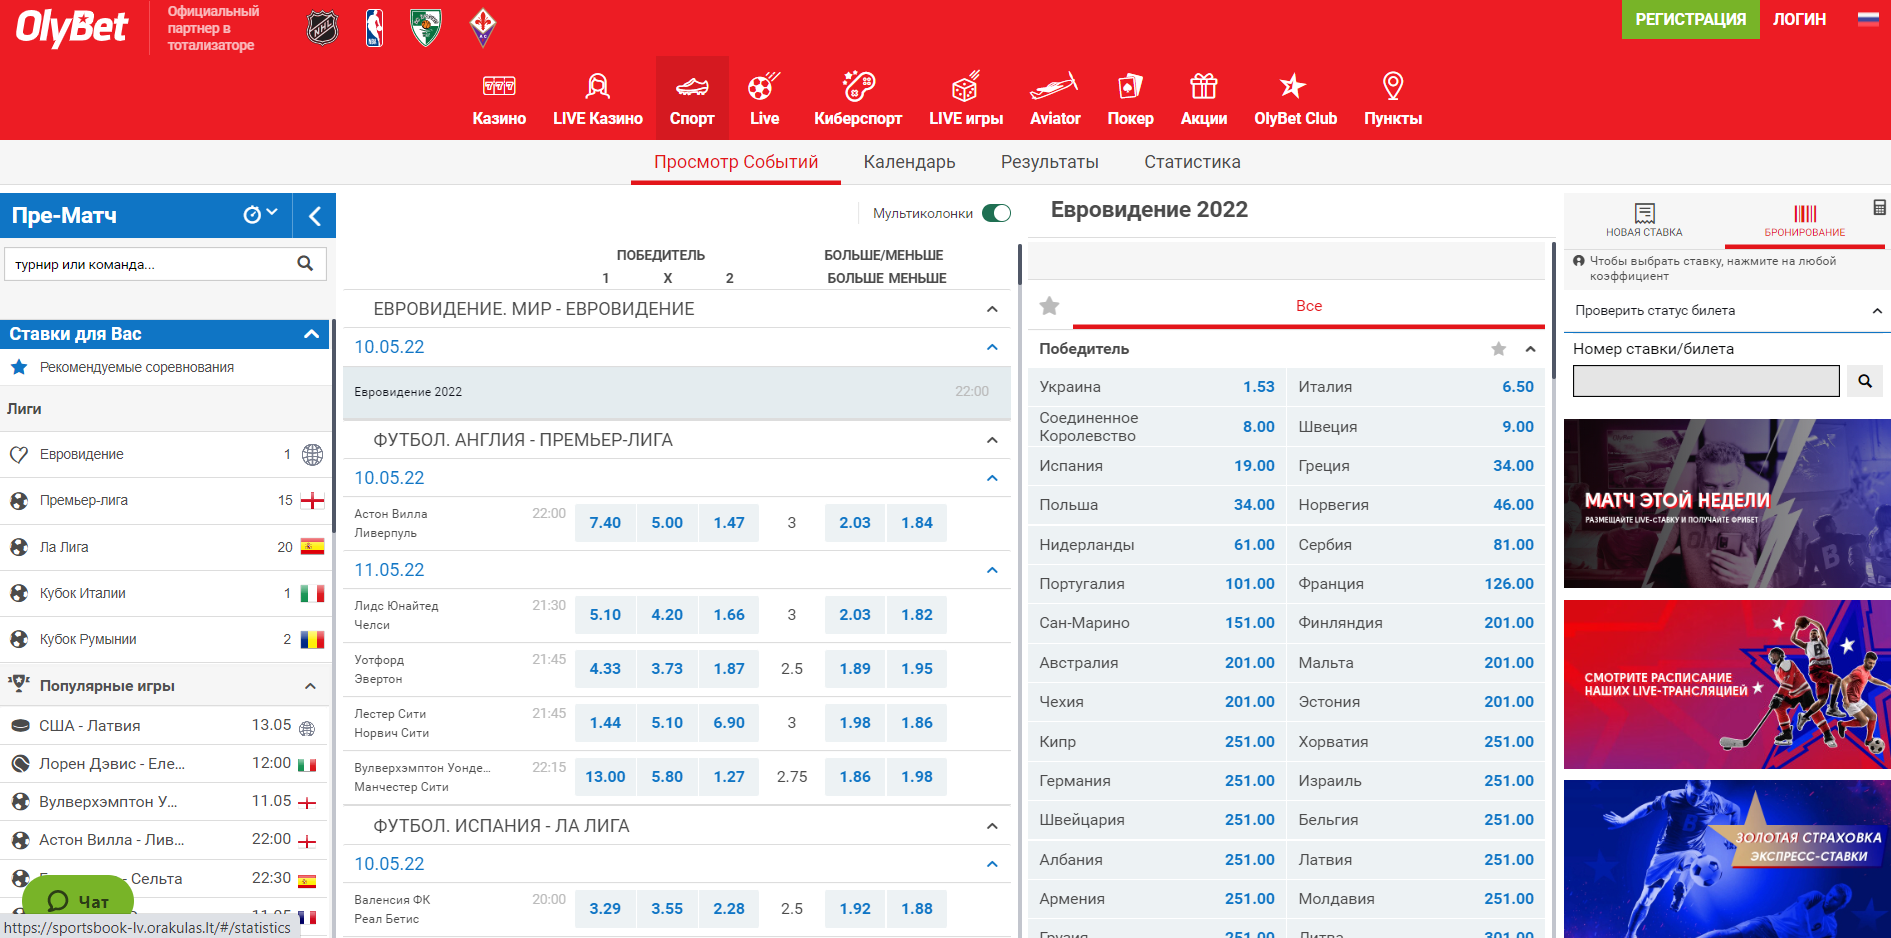Open the LIVE-трансляций schedule banner
Screen dimensions: 1891x938
click(x=1727, y=684)
